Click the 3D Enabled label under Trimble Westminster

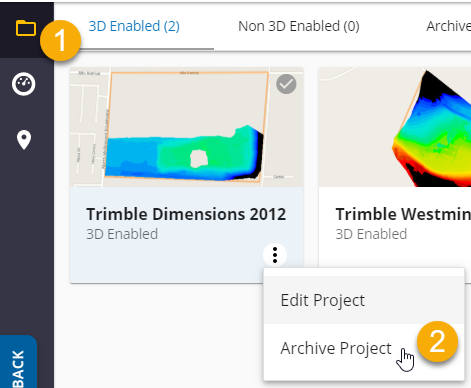pyautogui.click(x=371, y=234)
